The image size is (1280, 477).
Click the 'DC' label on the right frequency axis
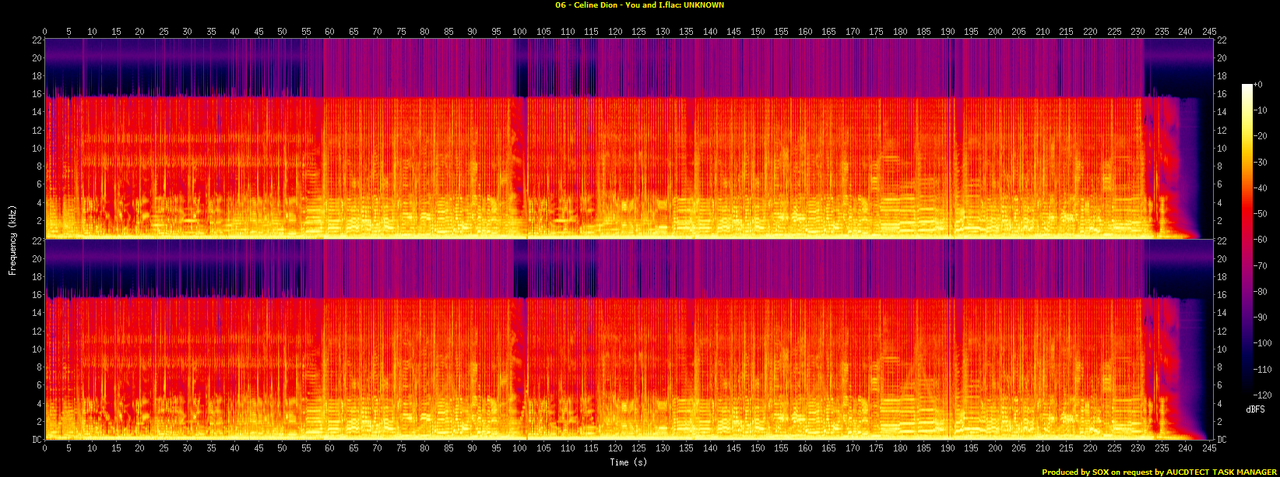[x=1222, y=439]
